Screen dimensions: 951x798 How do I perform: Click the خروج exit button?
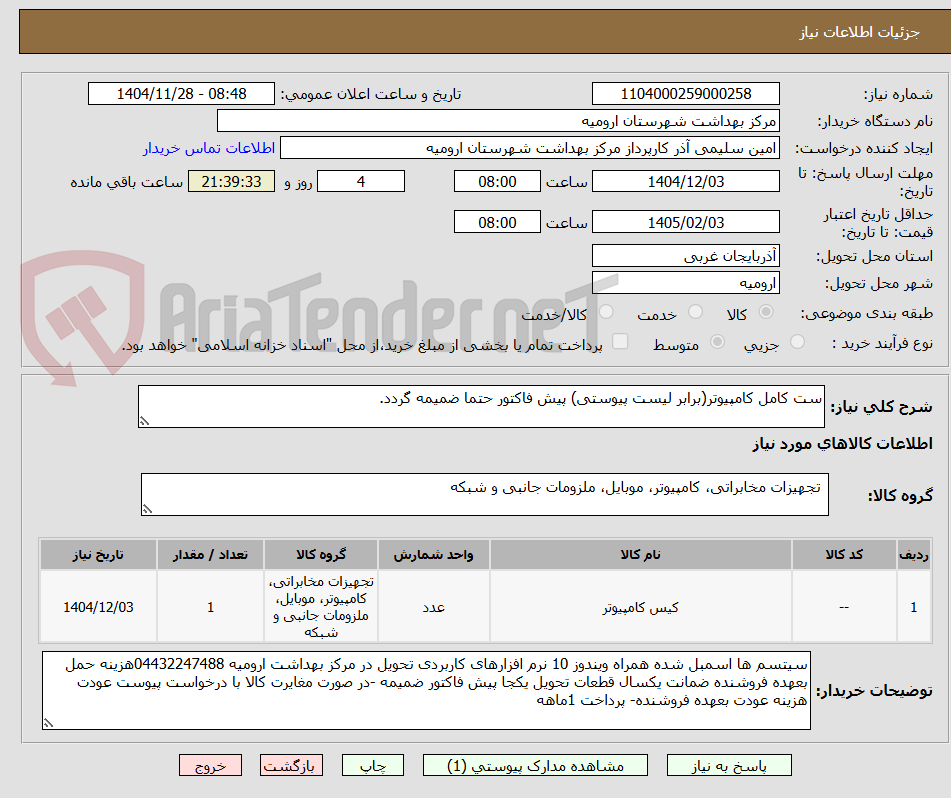[x=210, y=765]
